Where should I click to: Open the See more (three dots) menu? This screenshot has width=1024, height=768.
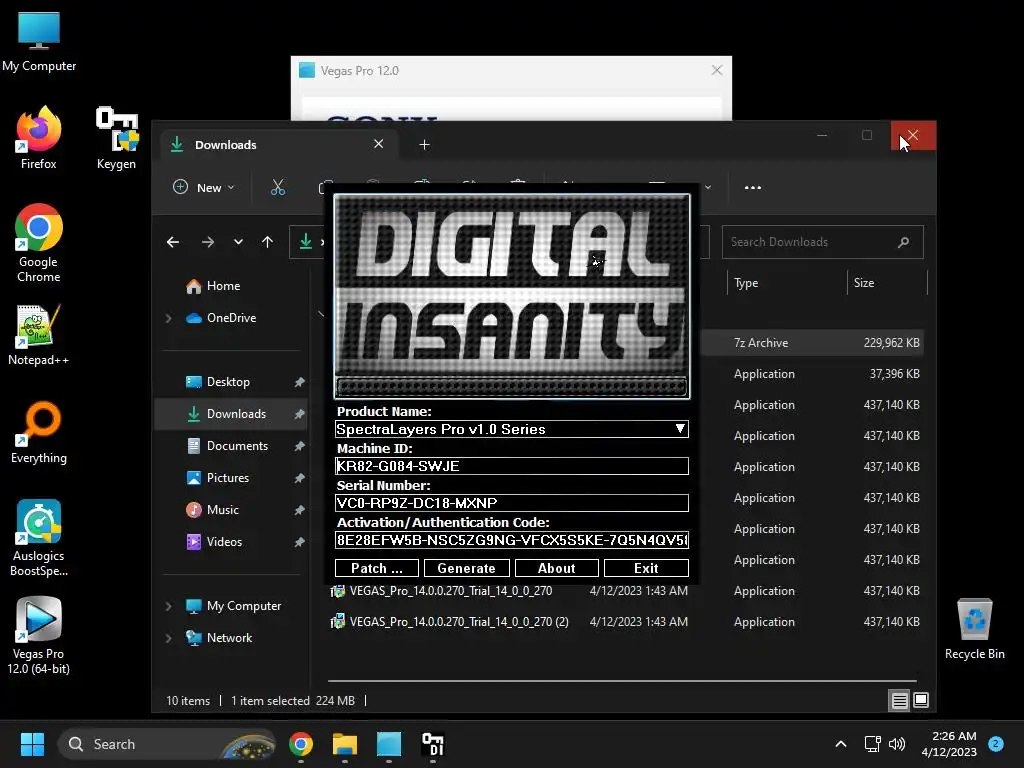(752, 188)
